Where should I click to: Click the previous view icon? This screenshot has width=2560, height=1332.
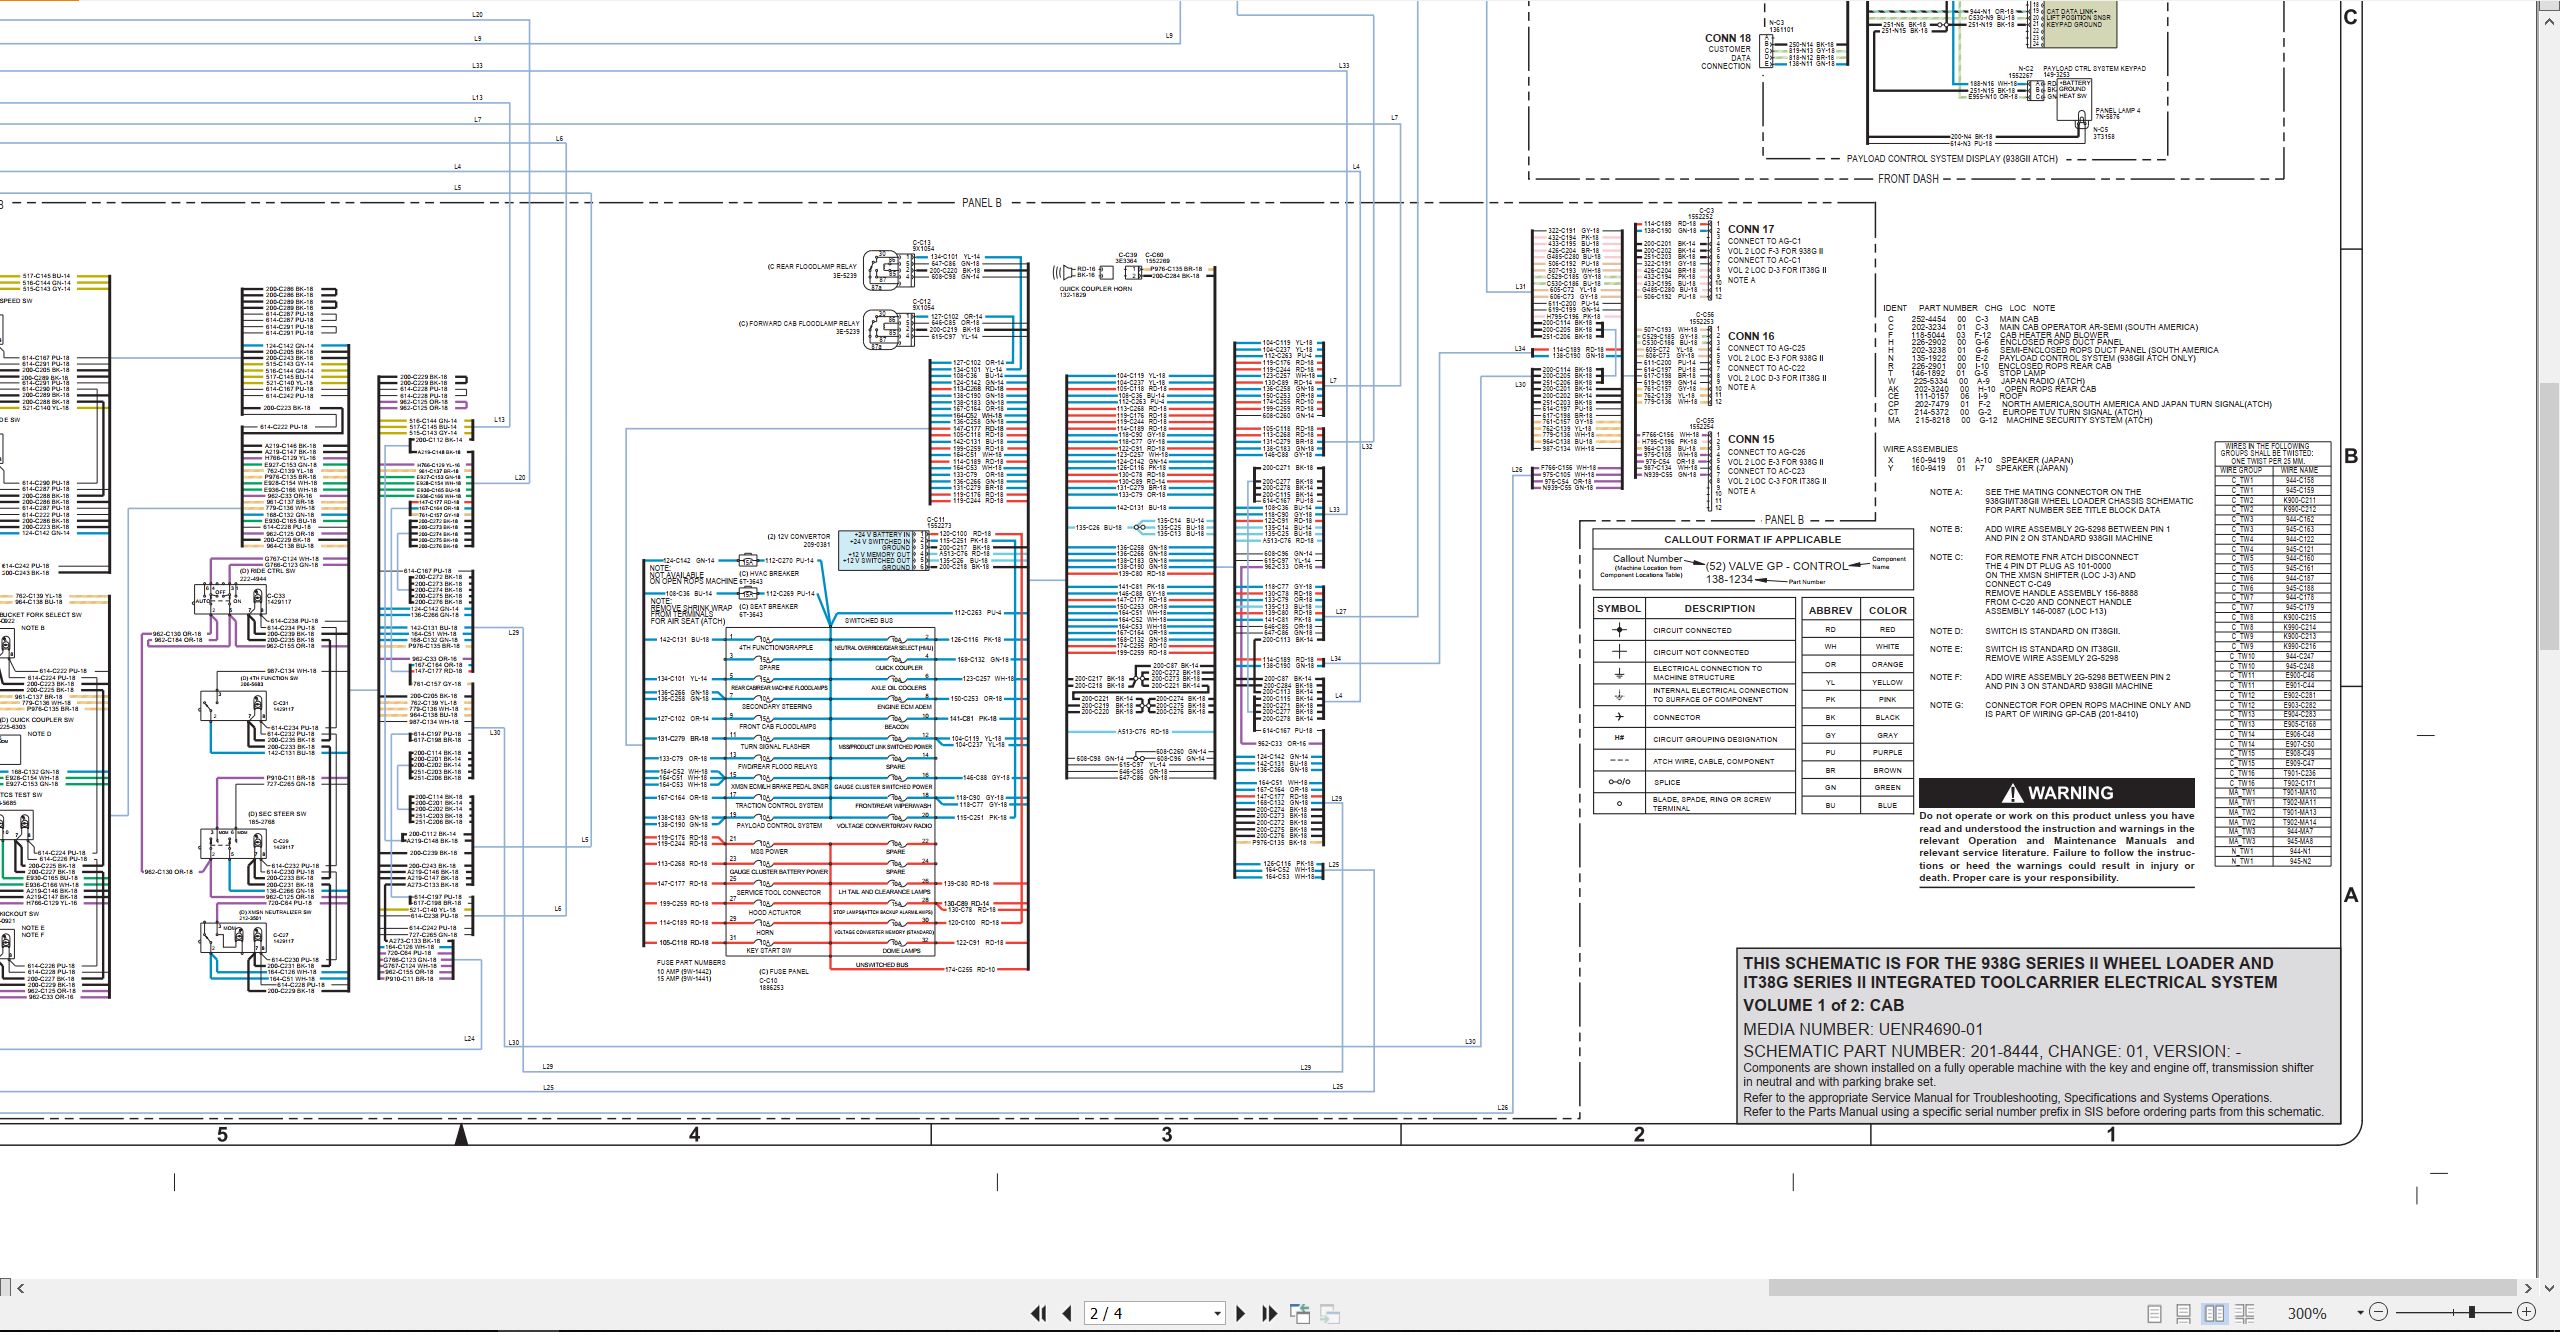click(x=1300, y=1313)
